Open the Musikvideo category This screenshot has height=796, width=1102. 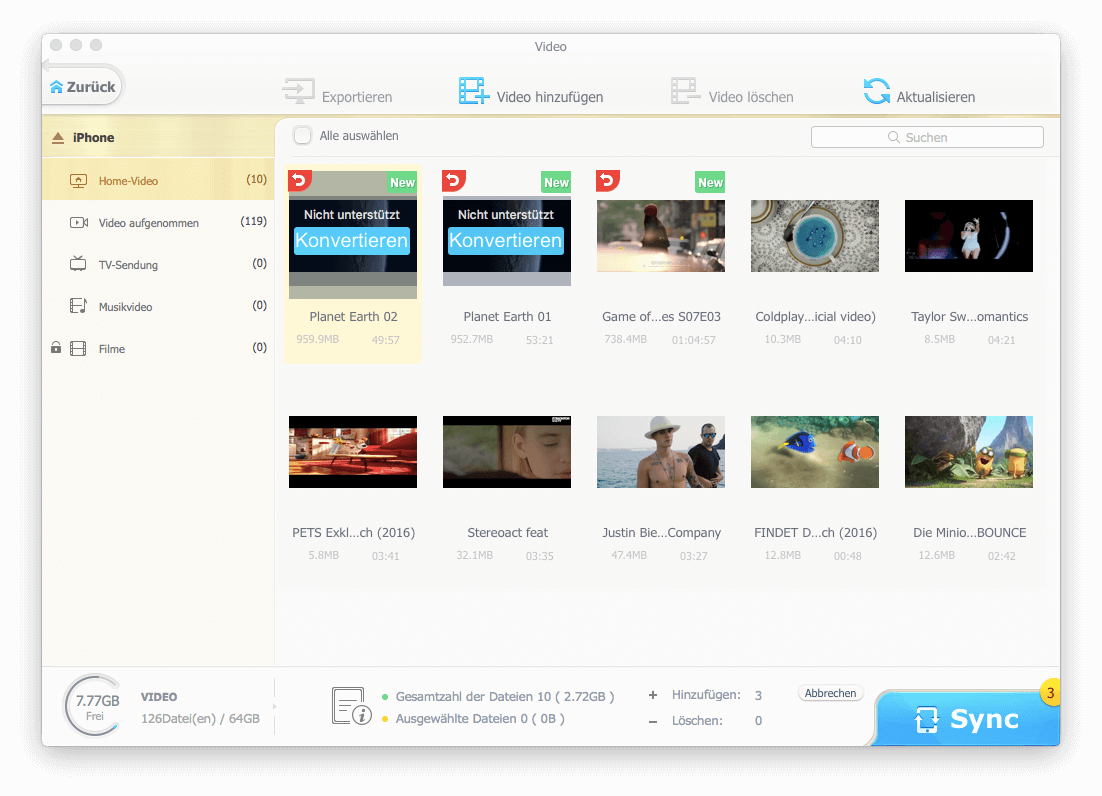125,307
